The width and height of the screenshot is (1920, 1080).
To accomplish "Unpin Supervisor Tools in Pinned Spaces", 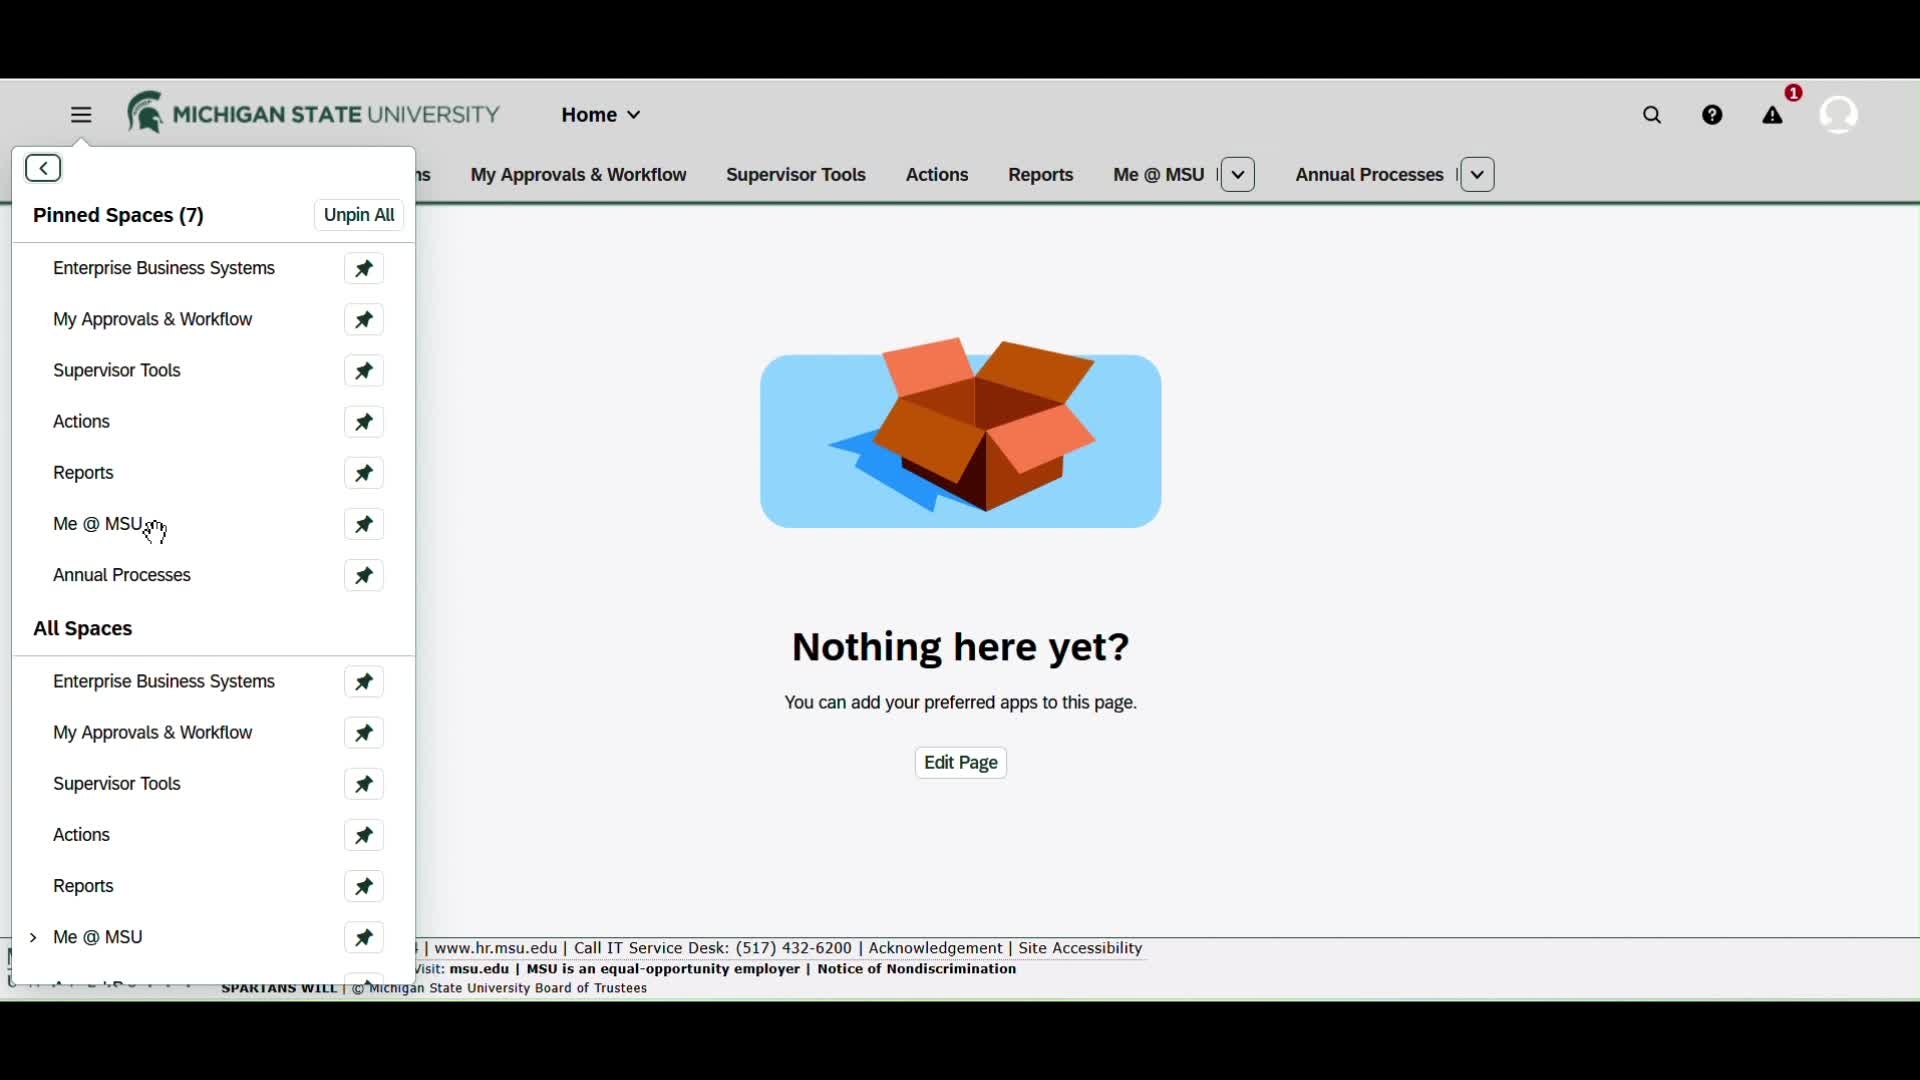I will tap(365, 372).
